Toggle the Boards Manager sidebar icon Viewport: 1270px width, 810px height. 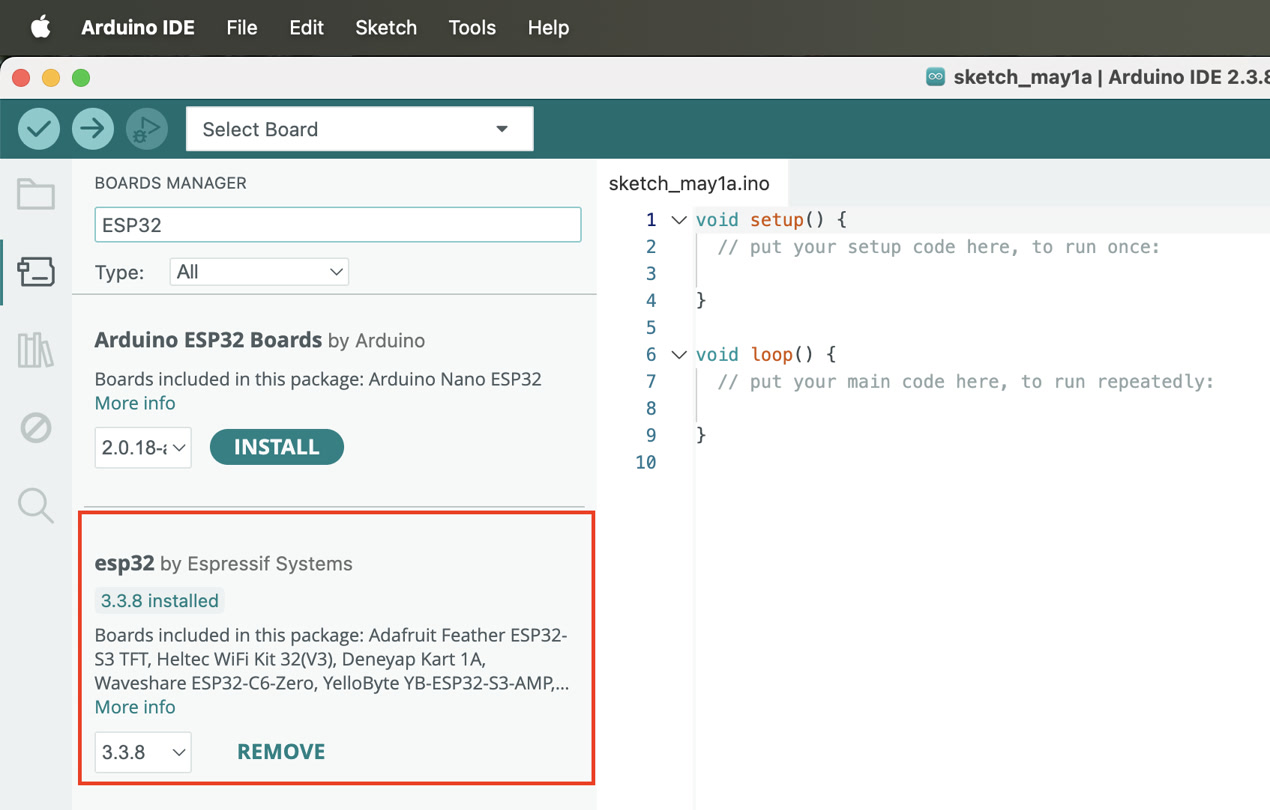point(36,272)
